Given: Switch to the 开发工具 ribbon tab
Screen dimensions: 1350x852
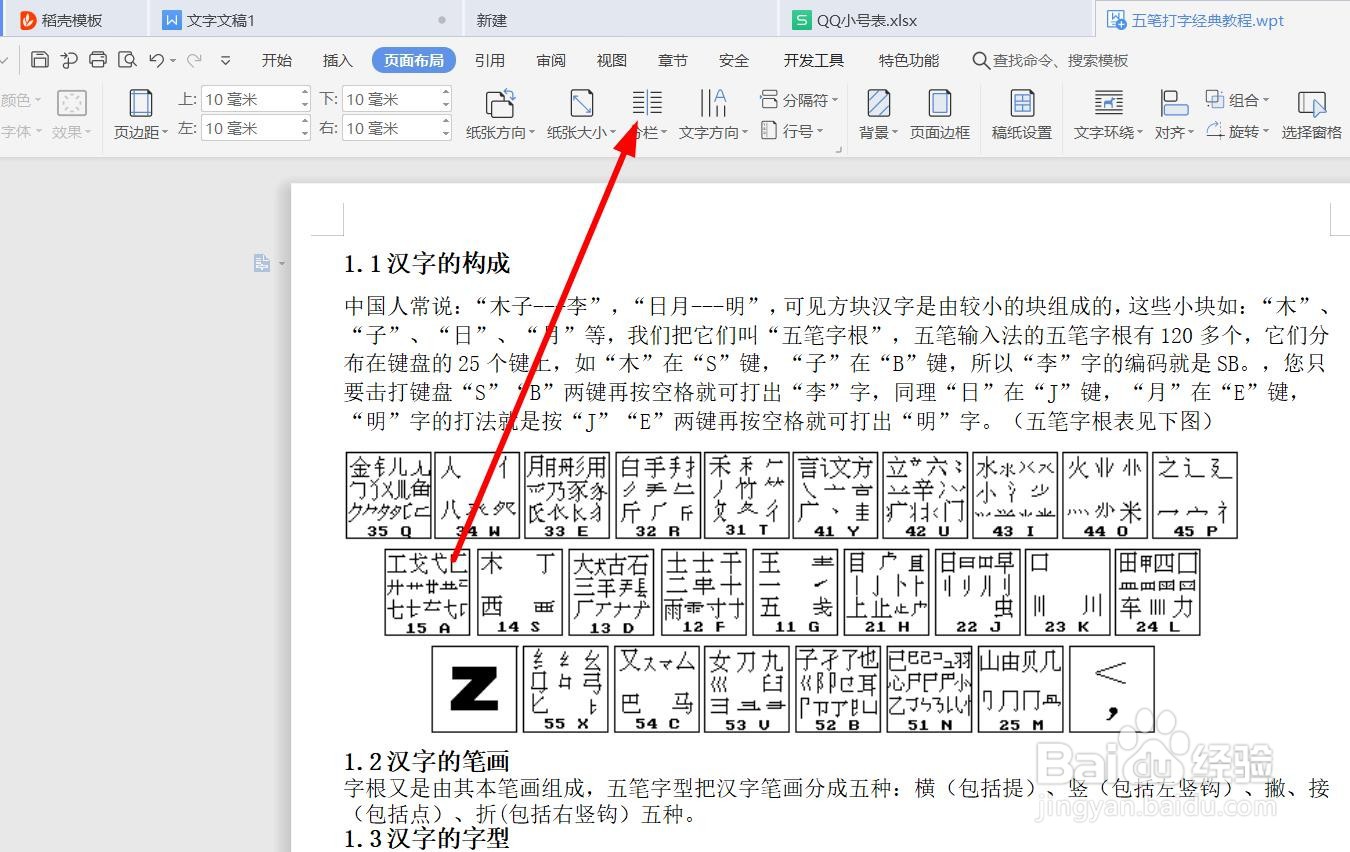Looking at the screenshot, I should (812, 60).
